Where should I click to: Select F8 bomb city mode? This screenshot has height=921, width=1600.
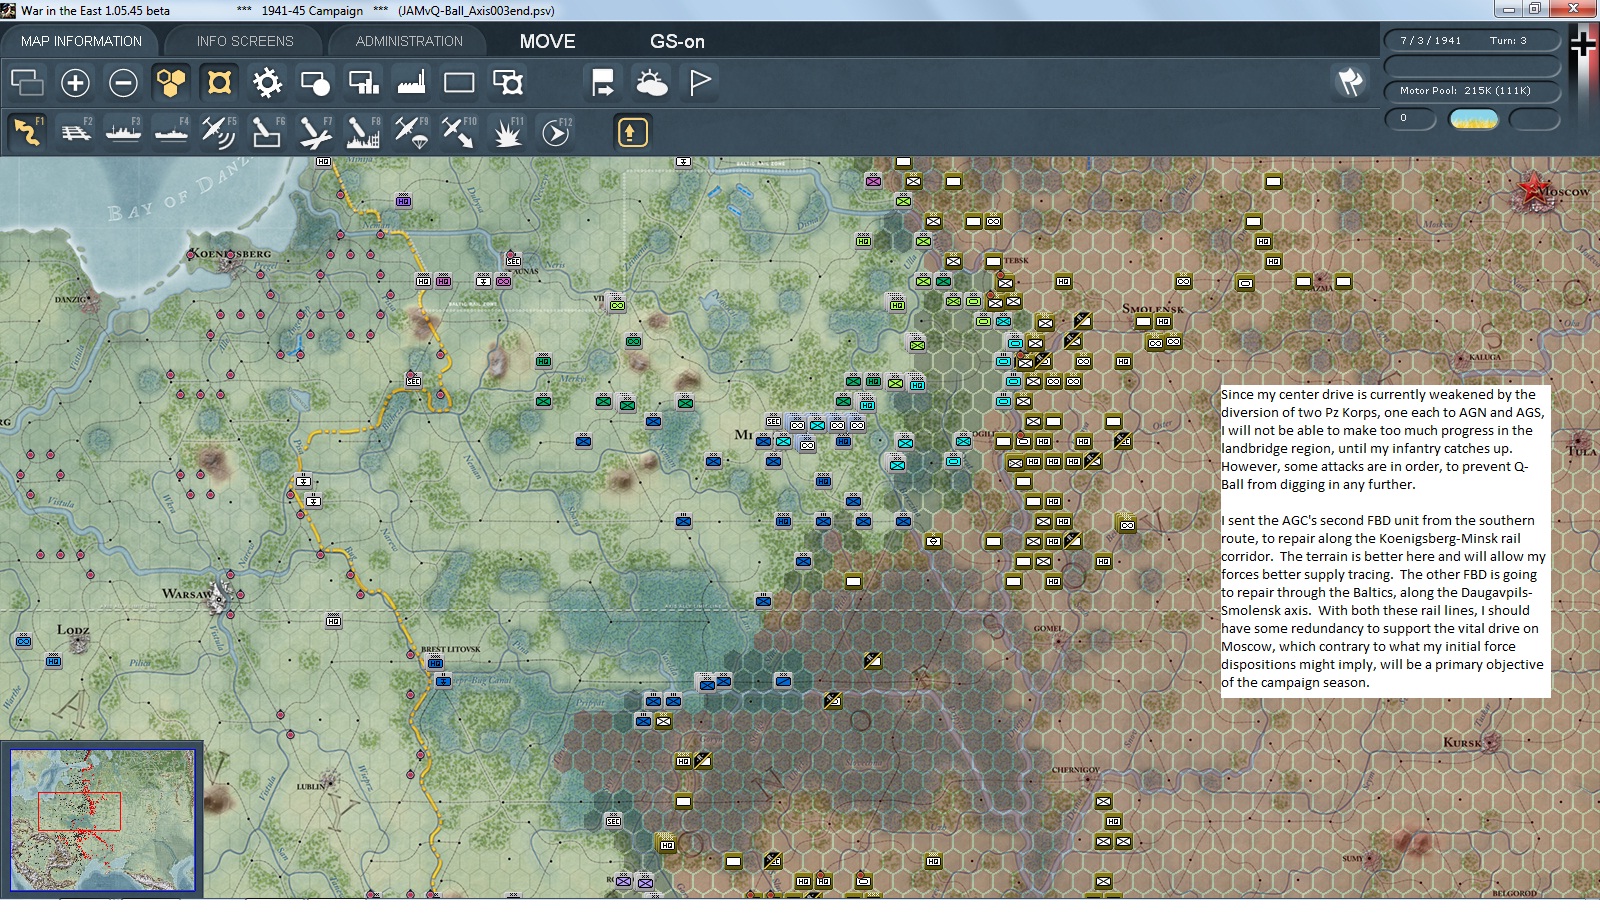coord(363,132)
